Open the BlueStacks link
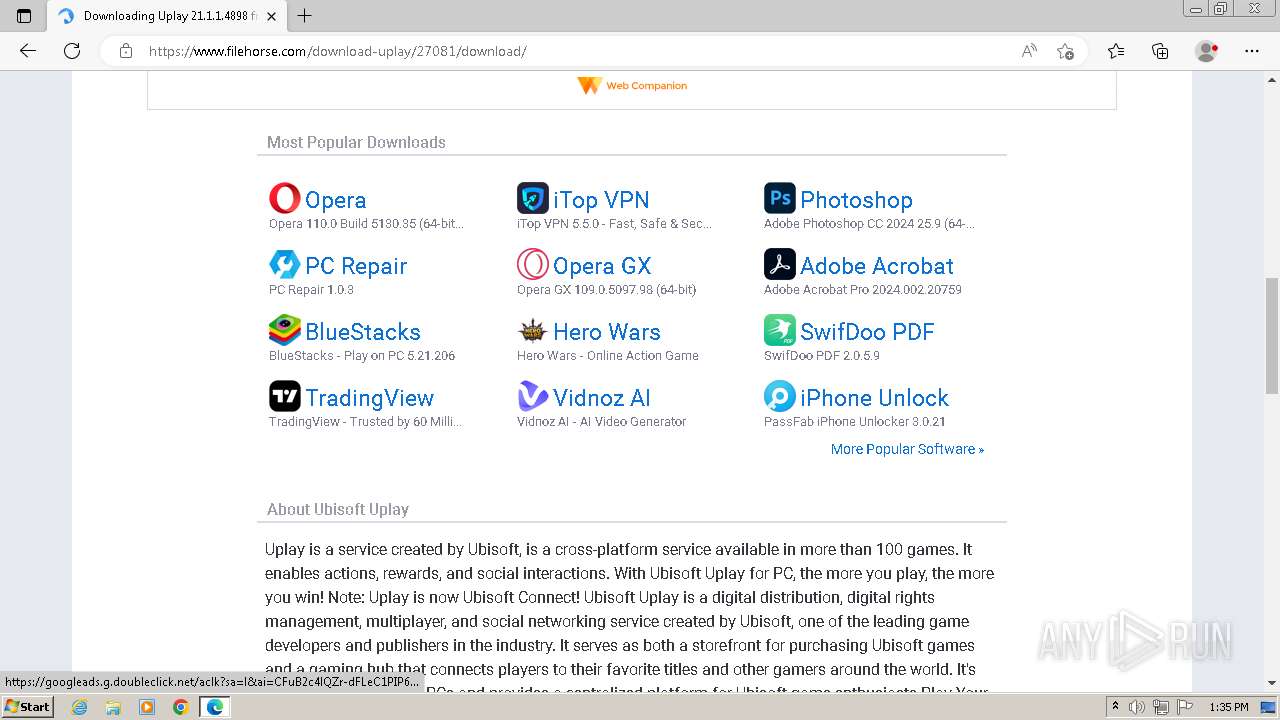Viewport: 1280px width, 720px height. pyautogui.click(x=363, y=332)
